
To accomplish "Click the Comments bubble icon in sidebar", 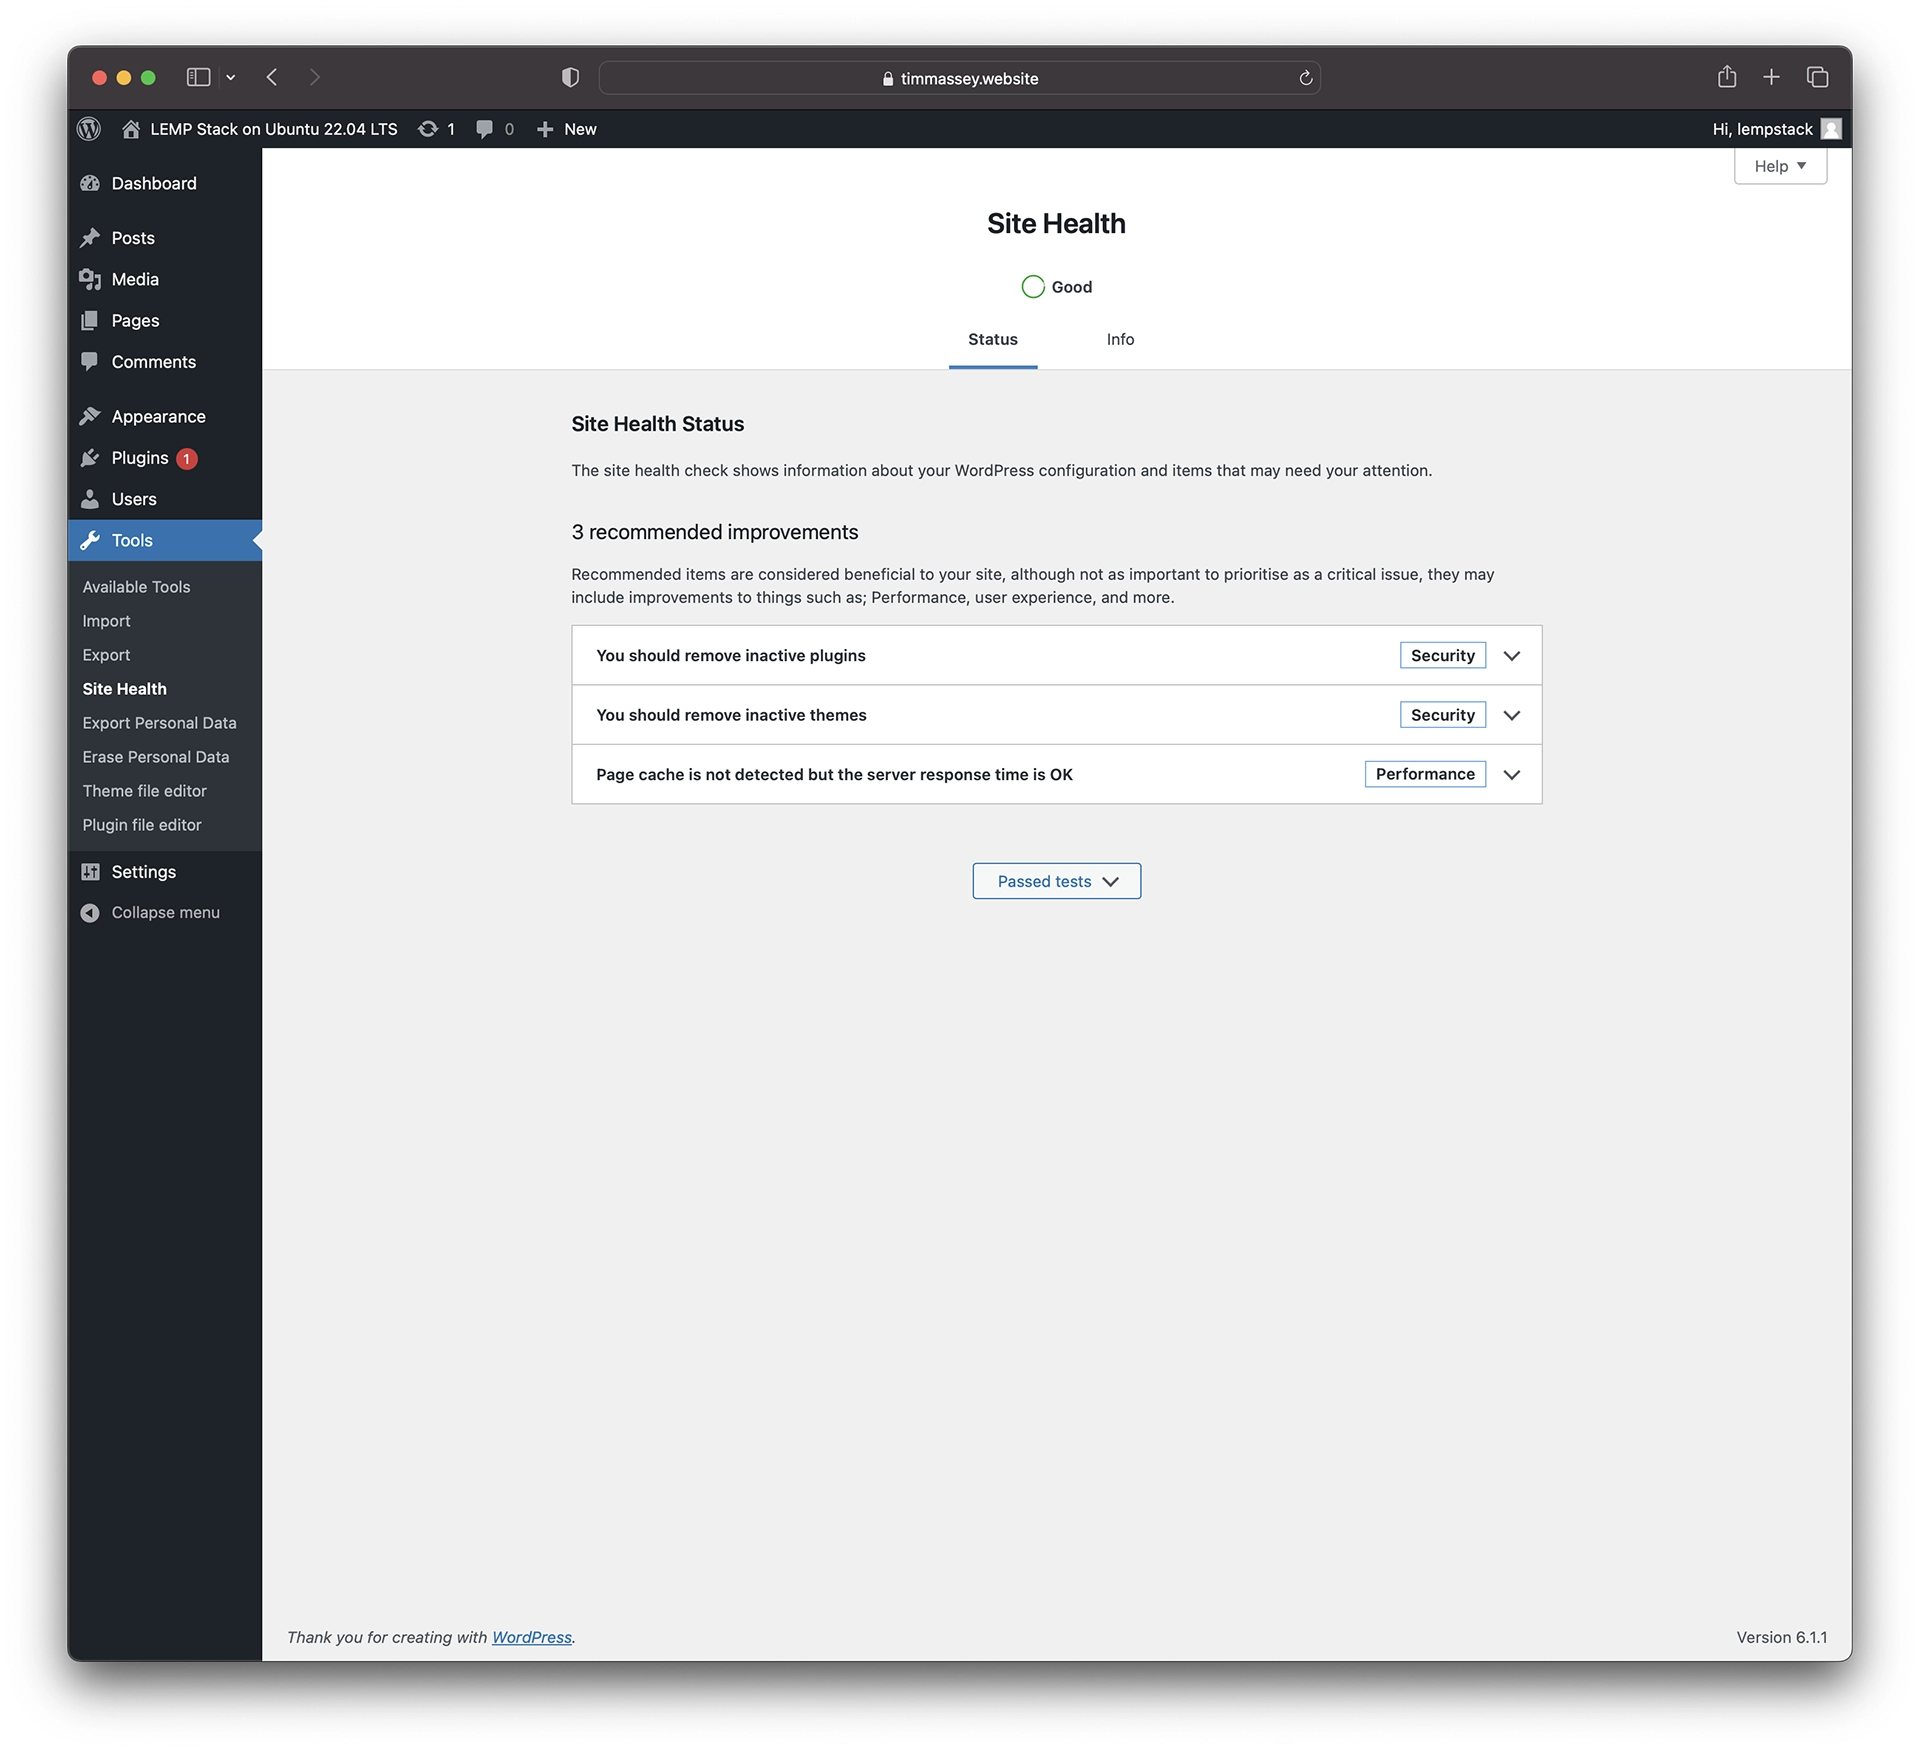I will [90, 362].
